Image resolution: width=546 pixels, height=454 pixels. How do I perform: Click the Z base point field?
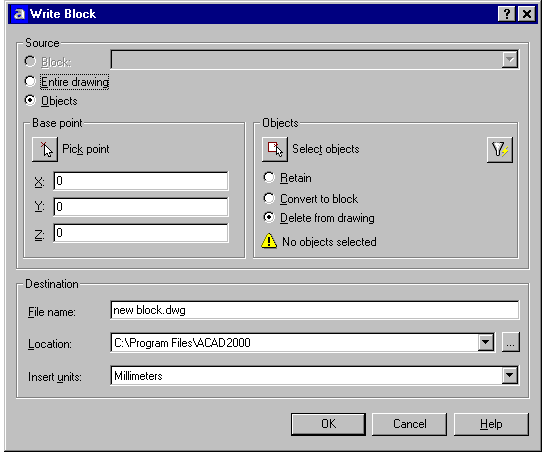click(x=141, y=233)
